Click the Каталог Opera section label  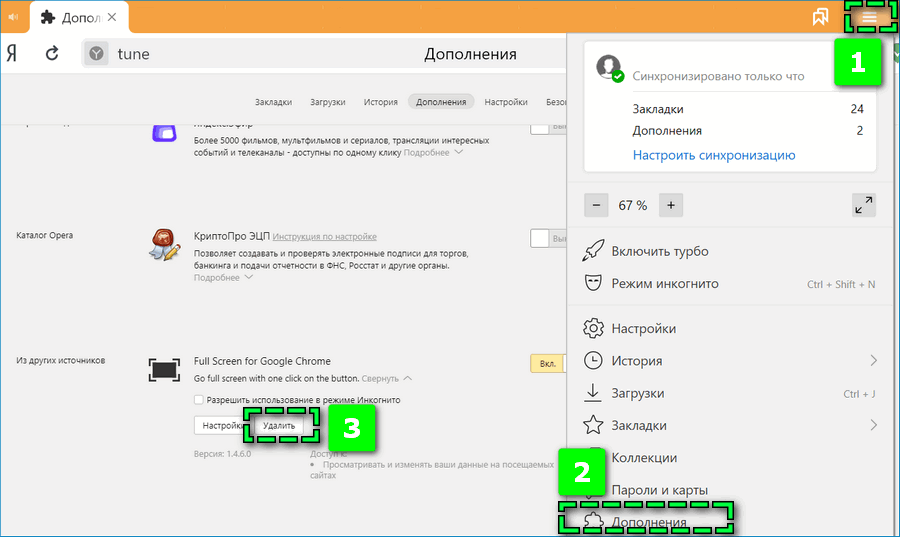[45, 235]
